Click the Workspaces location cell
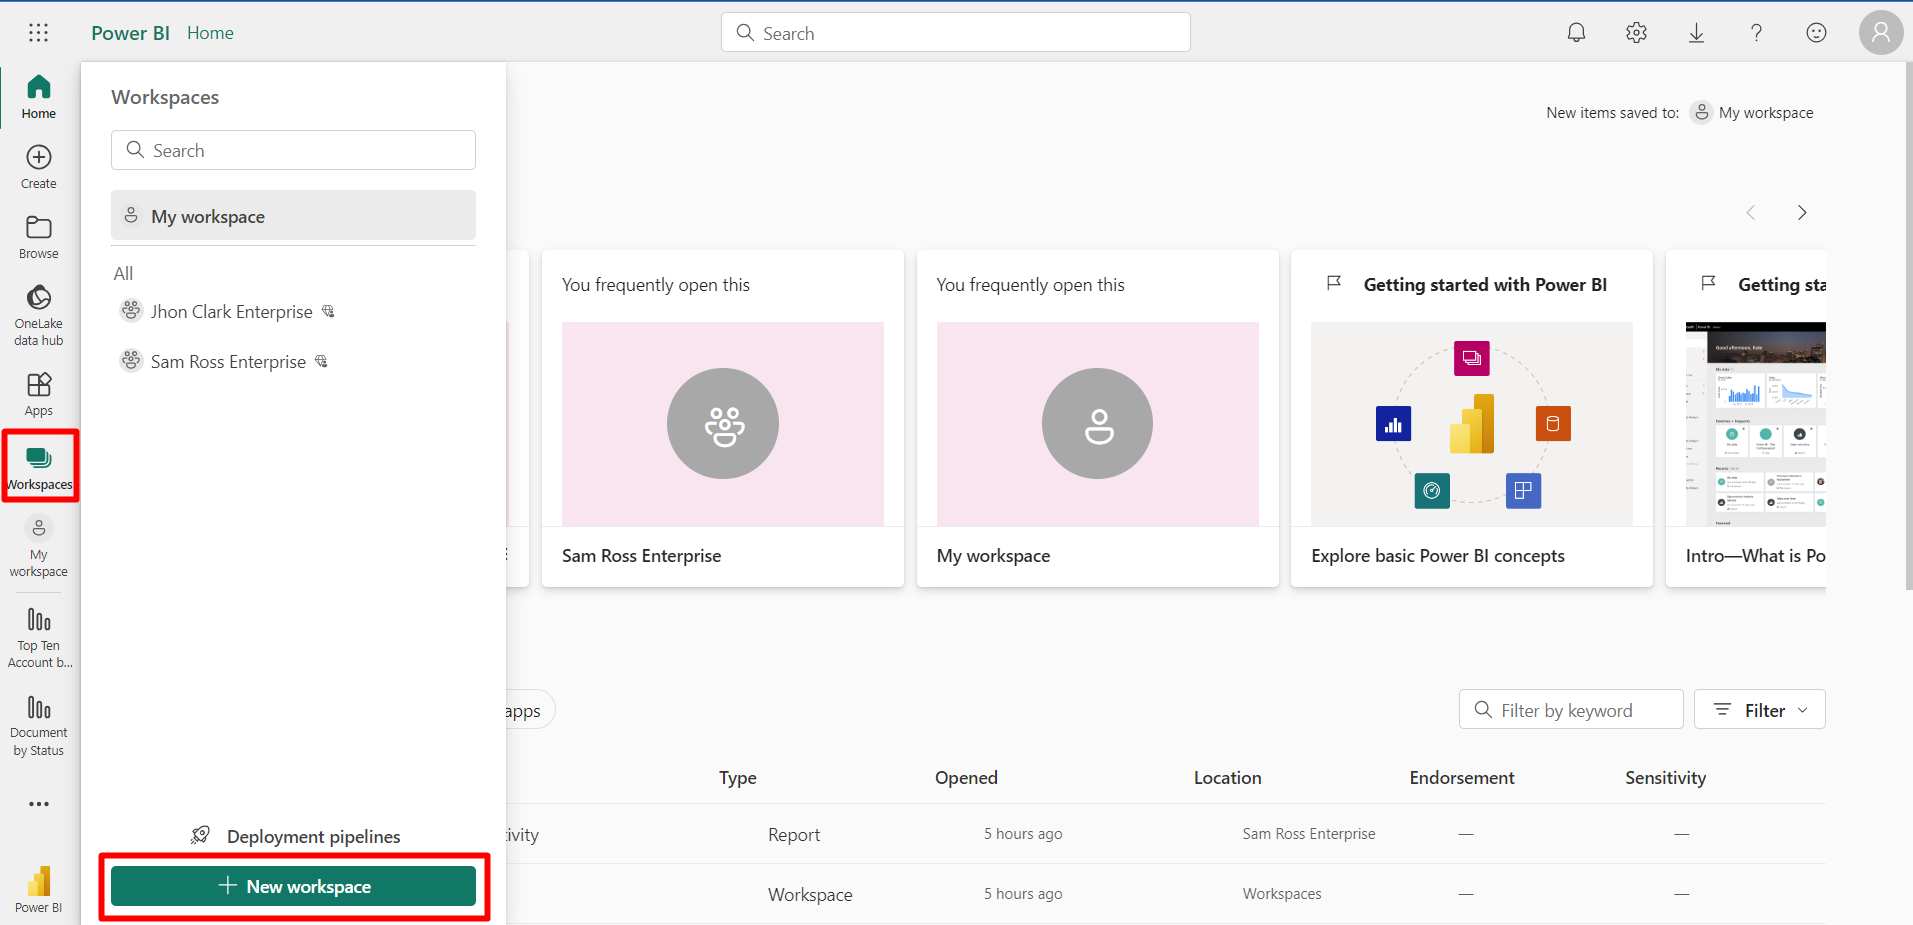The width and height of the screenshot is (1913, 925). [x=1282, y=894]
